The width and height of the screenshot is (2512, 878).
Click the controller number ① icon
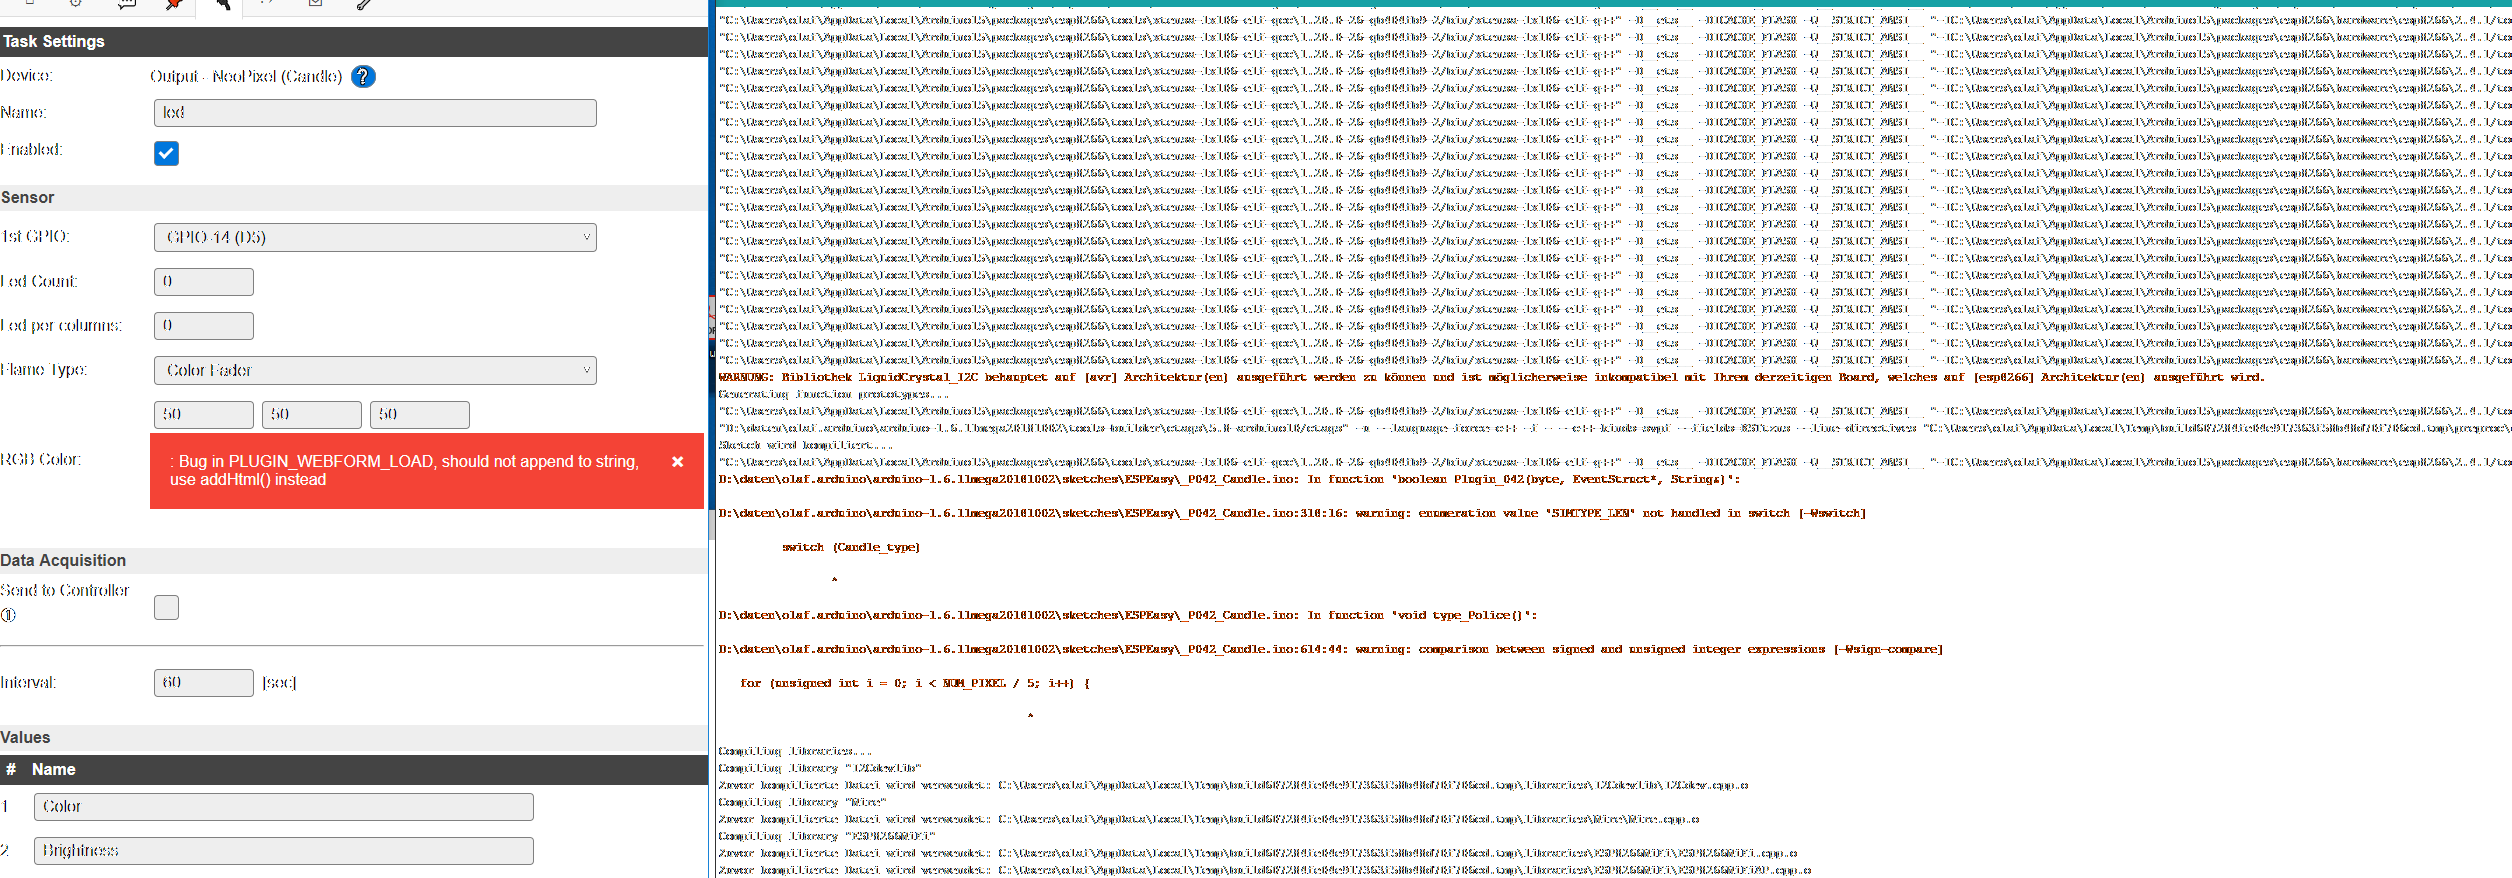(x=8, y=615)
